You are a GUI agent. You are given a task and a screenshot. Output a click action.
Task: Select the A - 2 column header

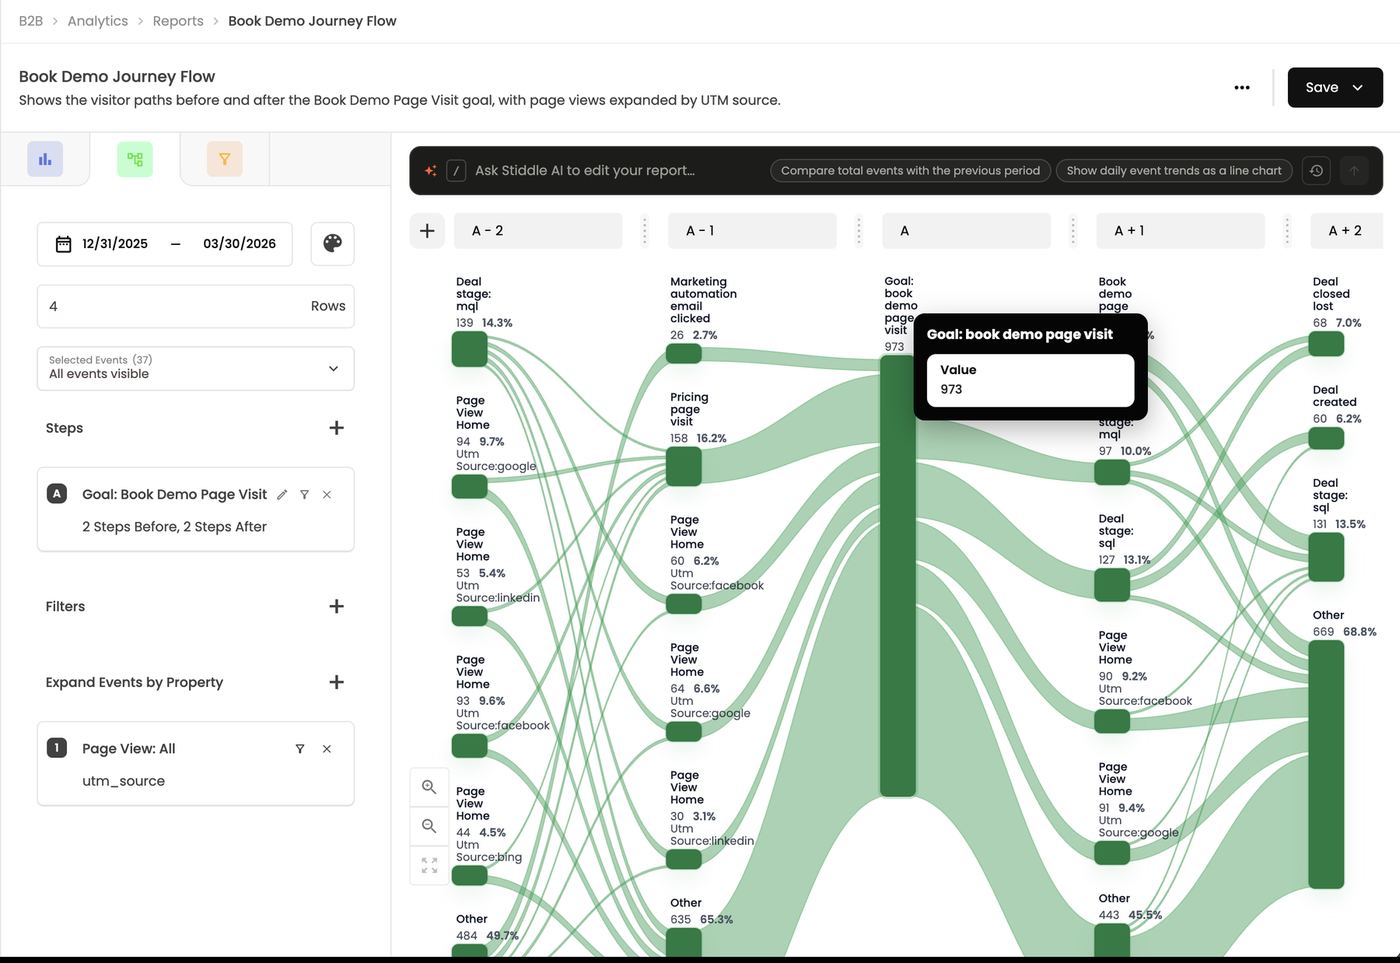(x=538, y=231)
